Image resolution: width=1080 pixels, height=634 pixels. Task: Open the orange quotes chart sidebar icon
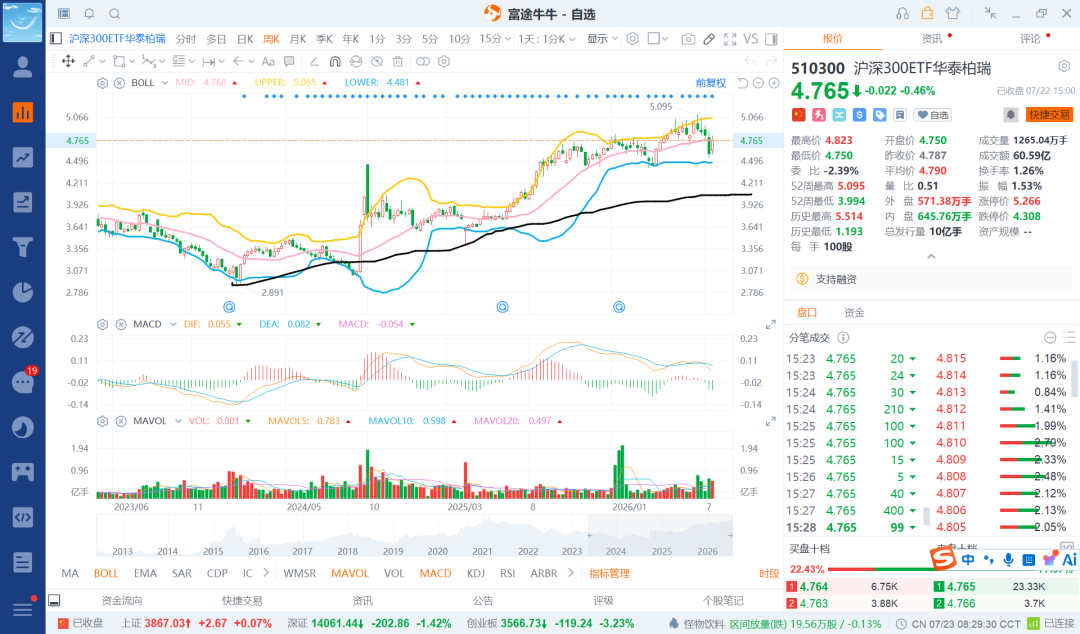click(x=23, y=112)
